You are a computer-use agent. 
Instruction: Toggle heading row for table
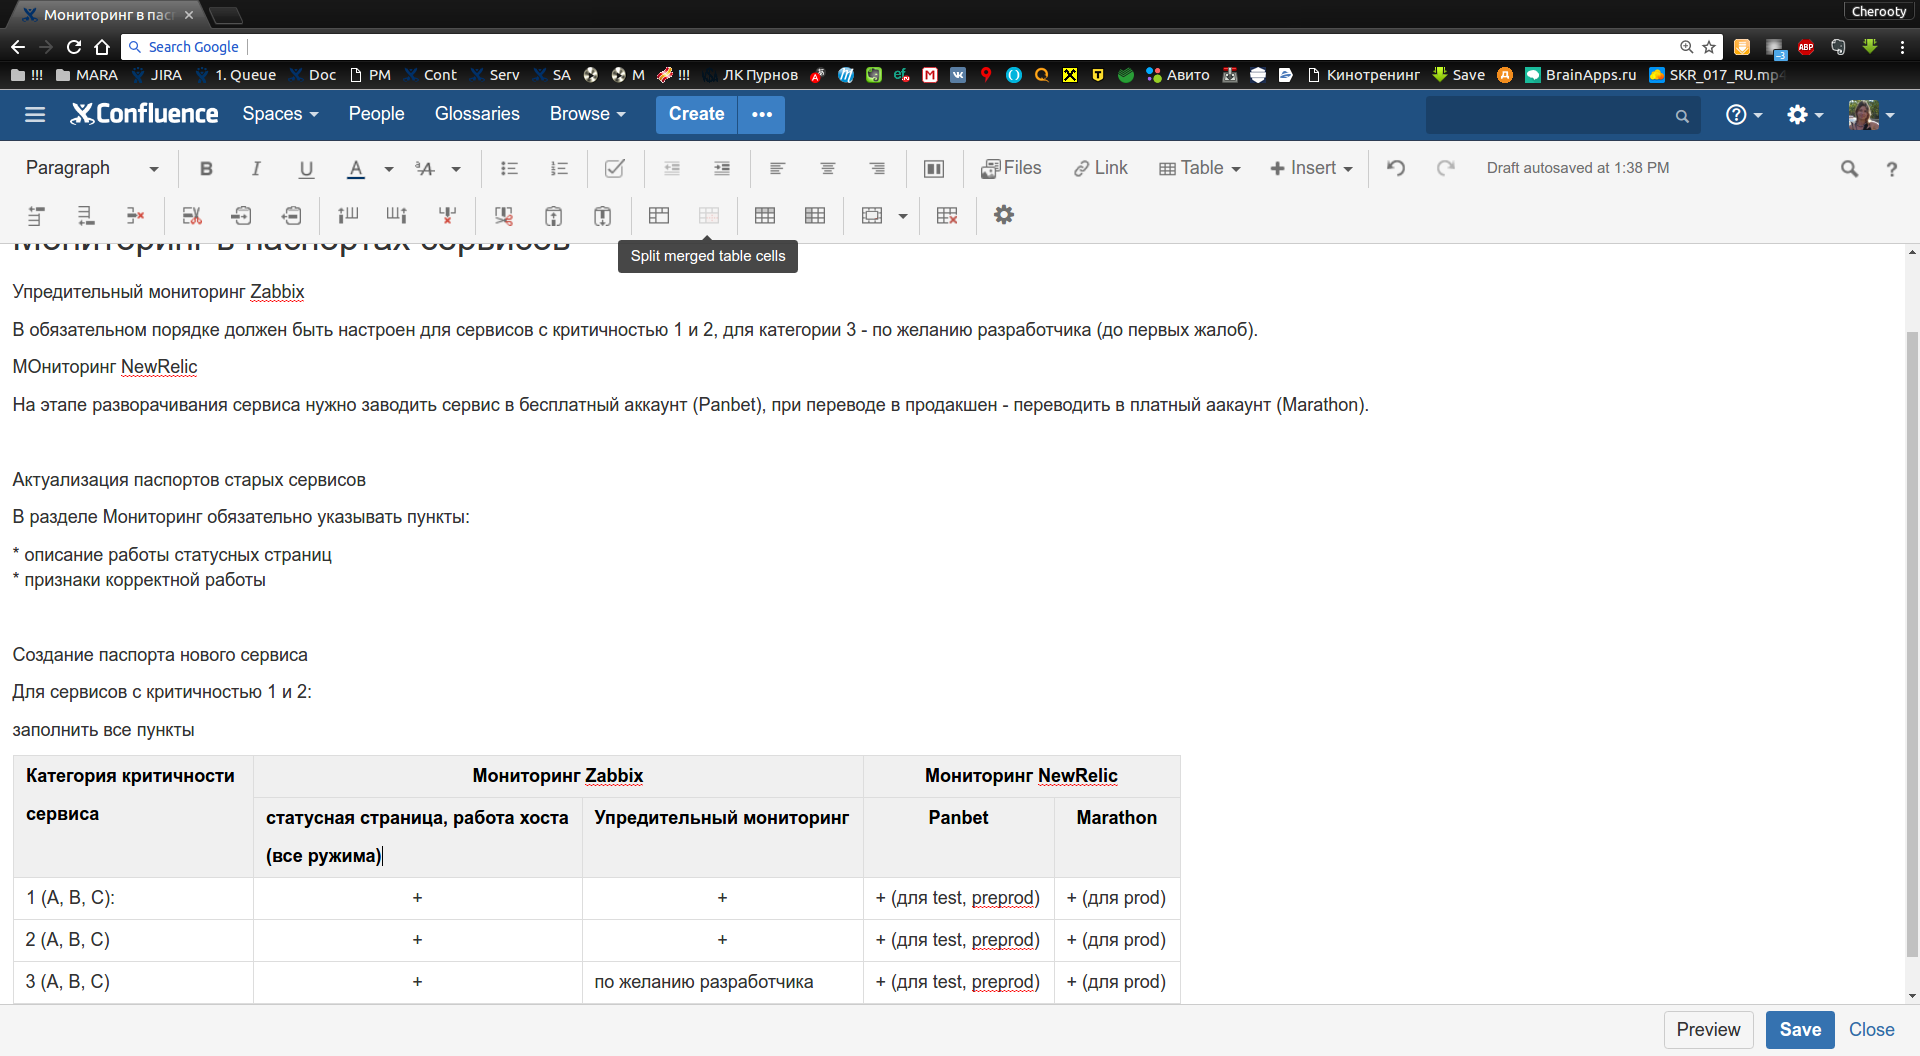(765, 216)
